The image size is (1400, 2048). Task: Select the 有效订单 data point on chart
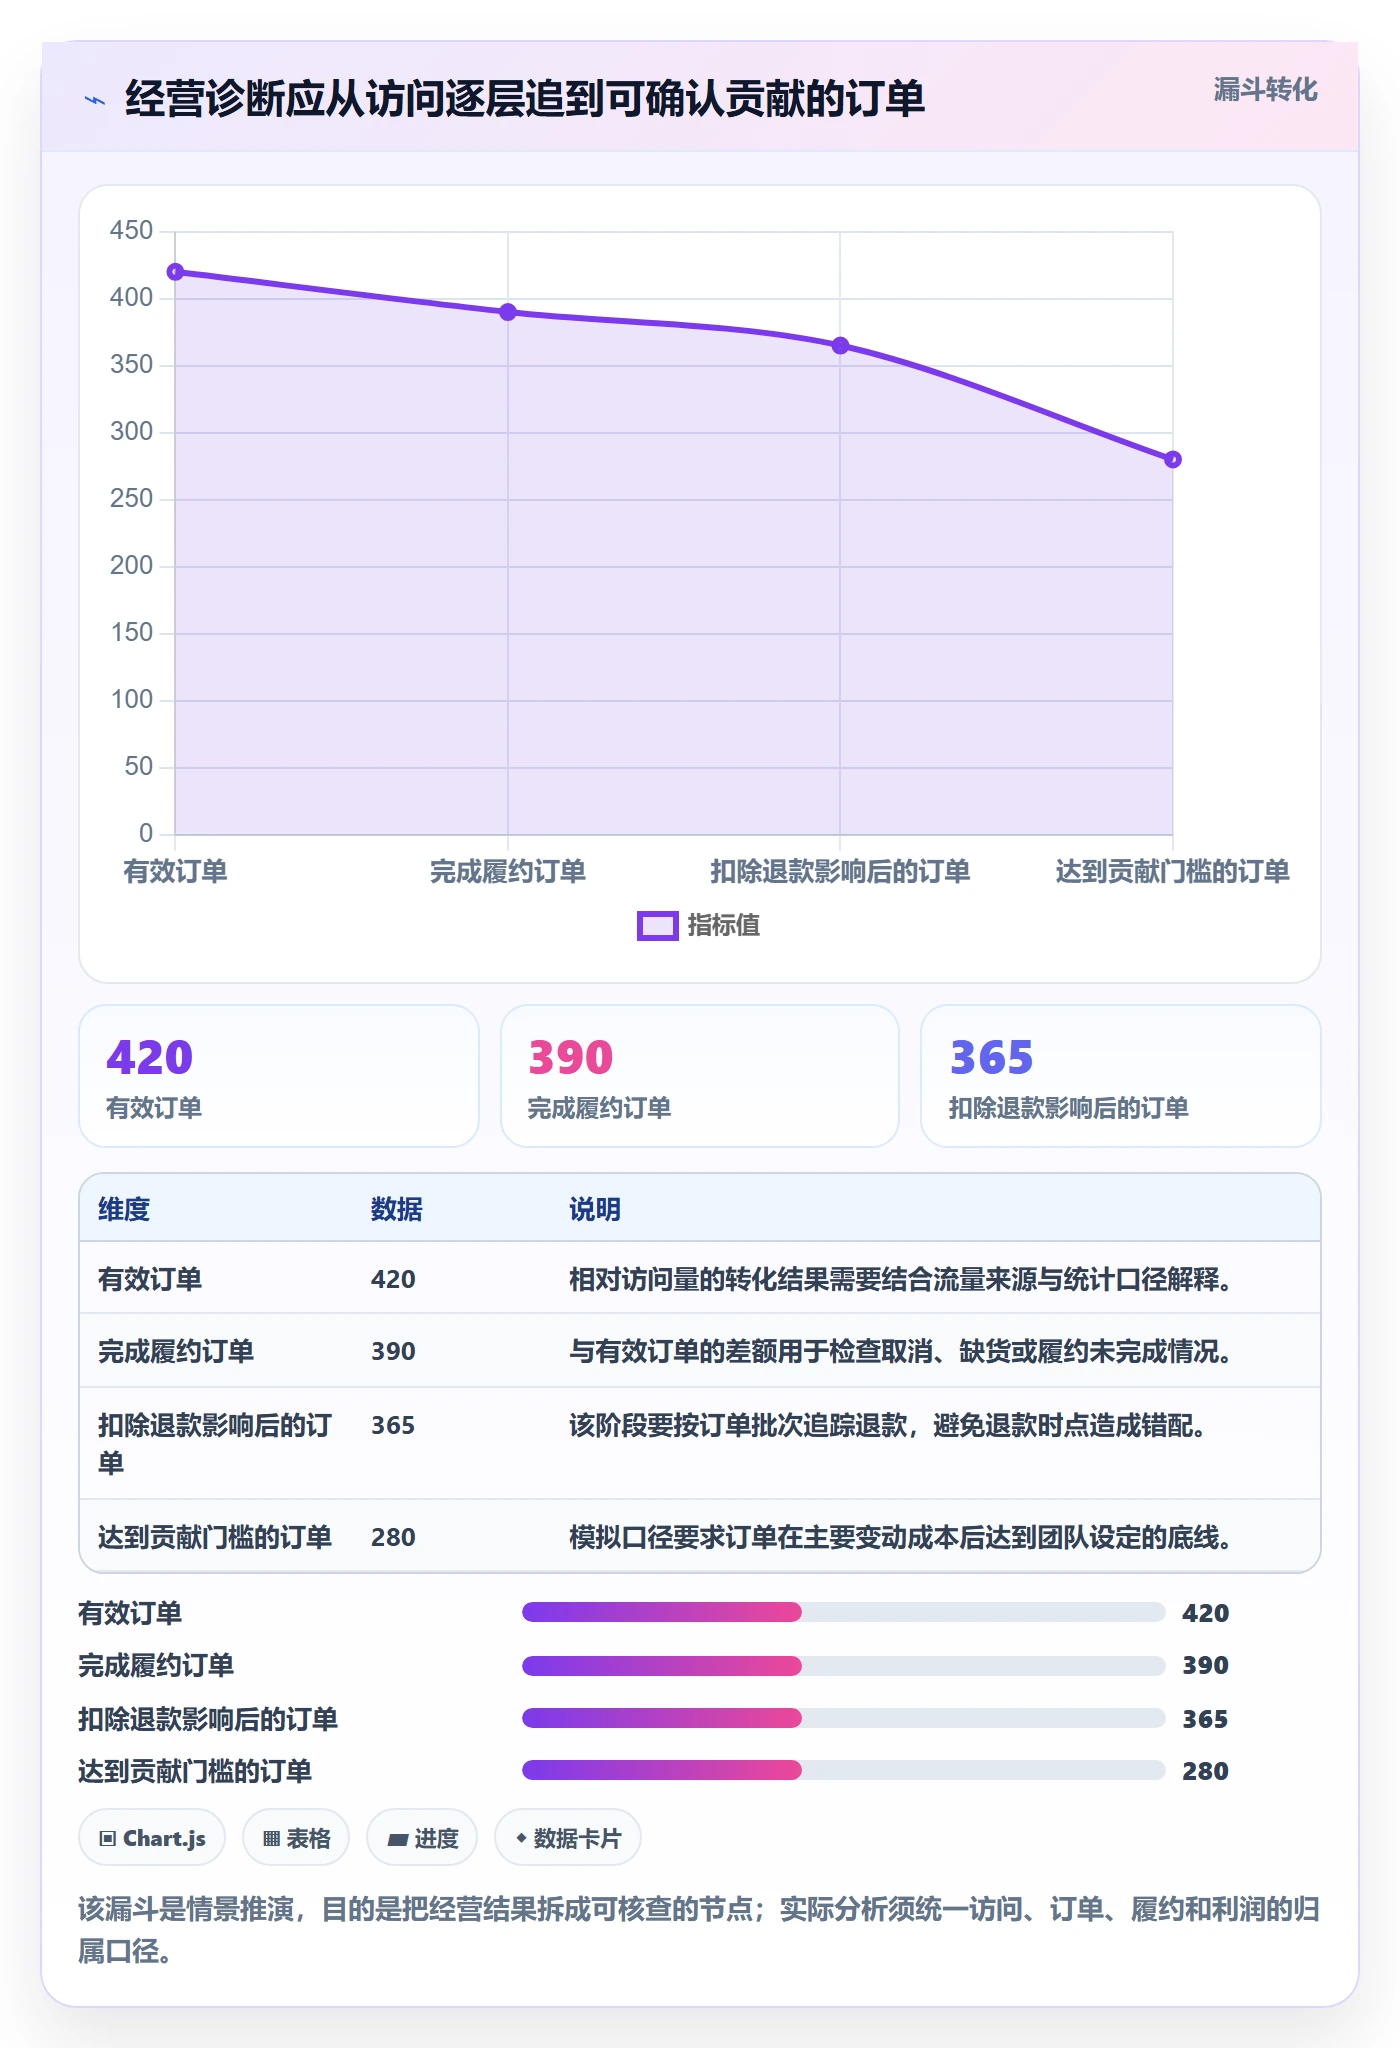175,272
